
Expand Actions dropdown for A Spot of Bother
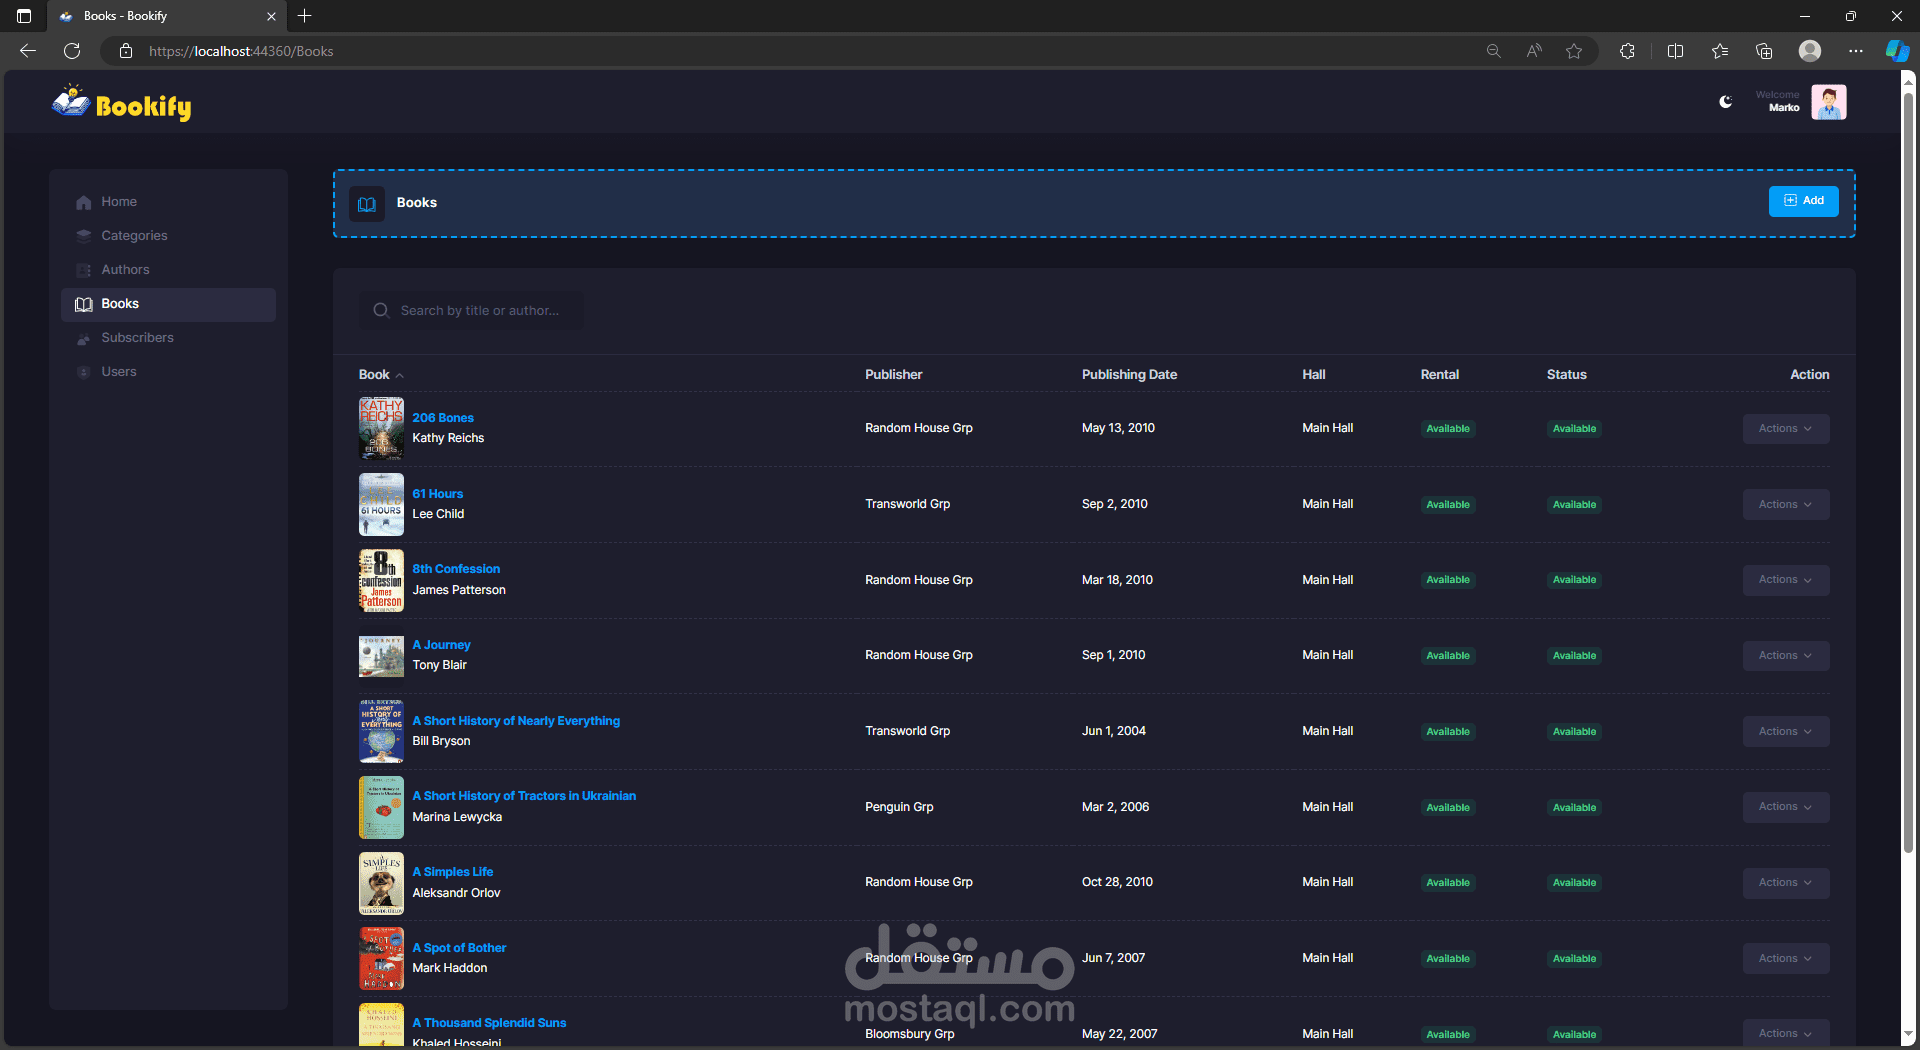tap(1786, 959)
